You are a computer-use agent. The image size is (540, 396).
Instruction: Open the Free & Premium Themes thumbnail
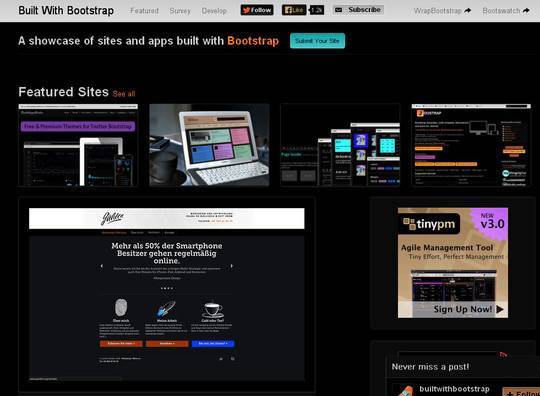(78, 145)
